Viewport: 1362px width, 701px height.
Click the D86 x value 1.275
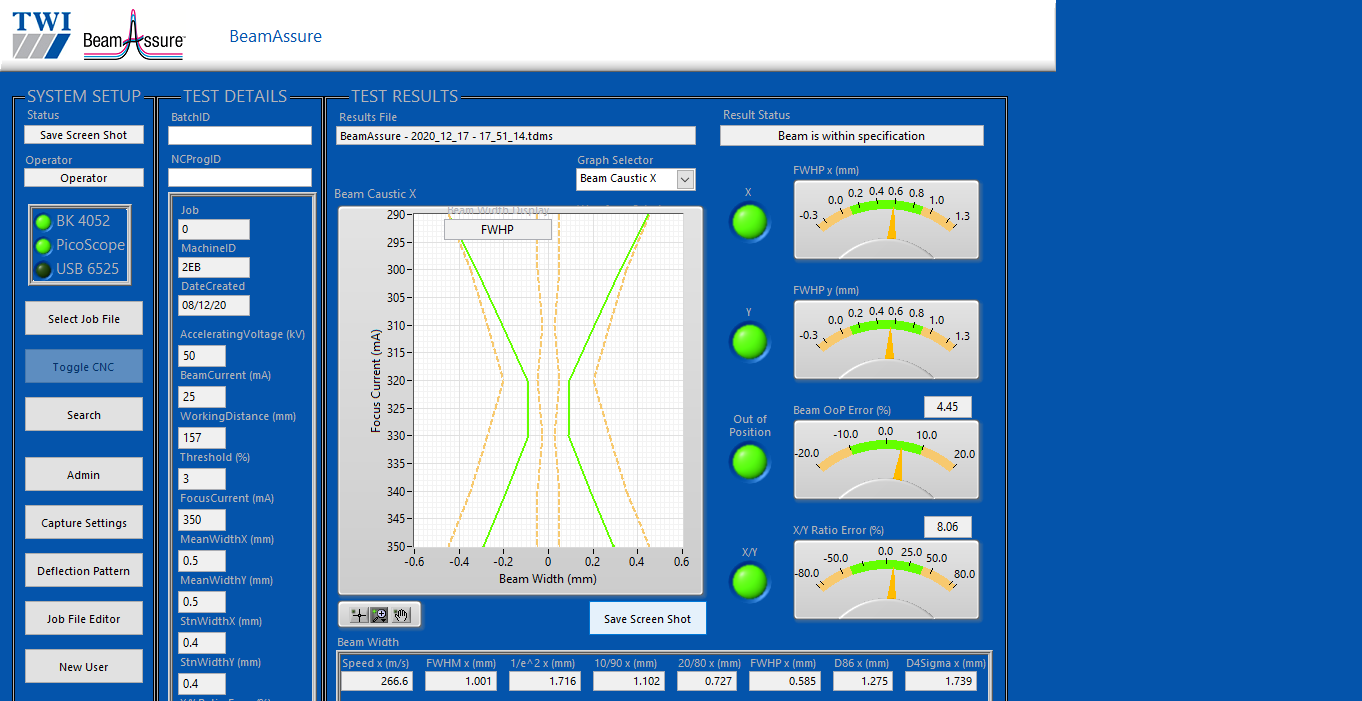point(863,681)
